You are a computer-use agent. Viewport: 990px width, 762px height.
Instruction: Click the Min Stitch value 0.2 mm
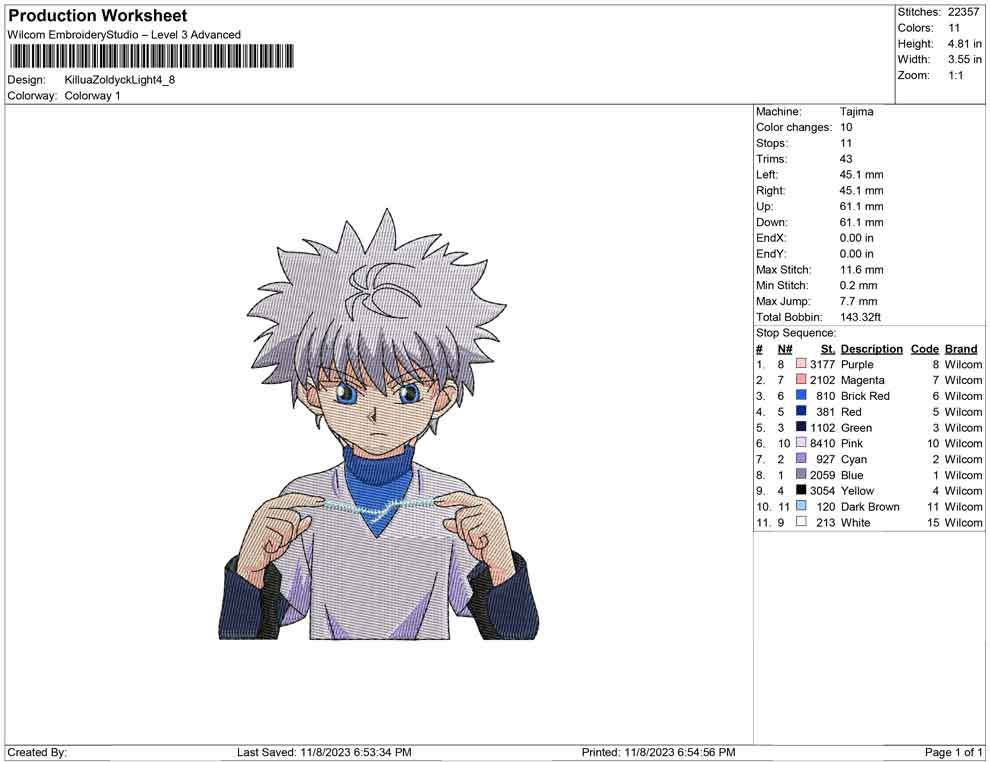tap(858, 285)
